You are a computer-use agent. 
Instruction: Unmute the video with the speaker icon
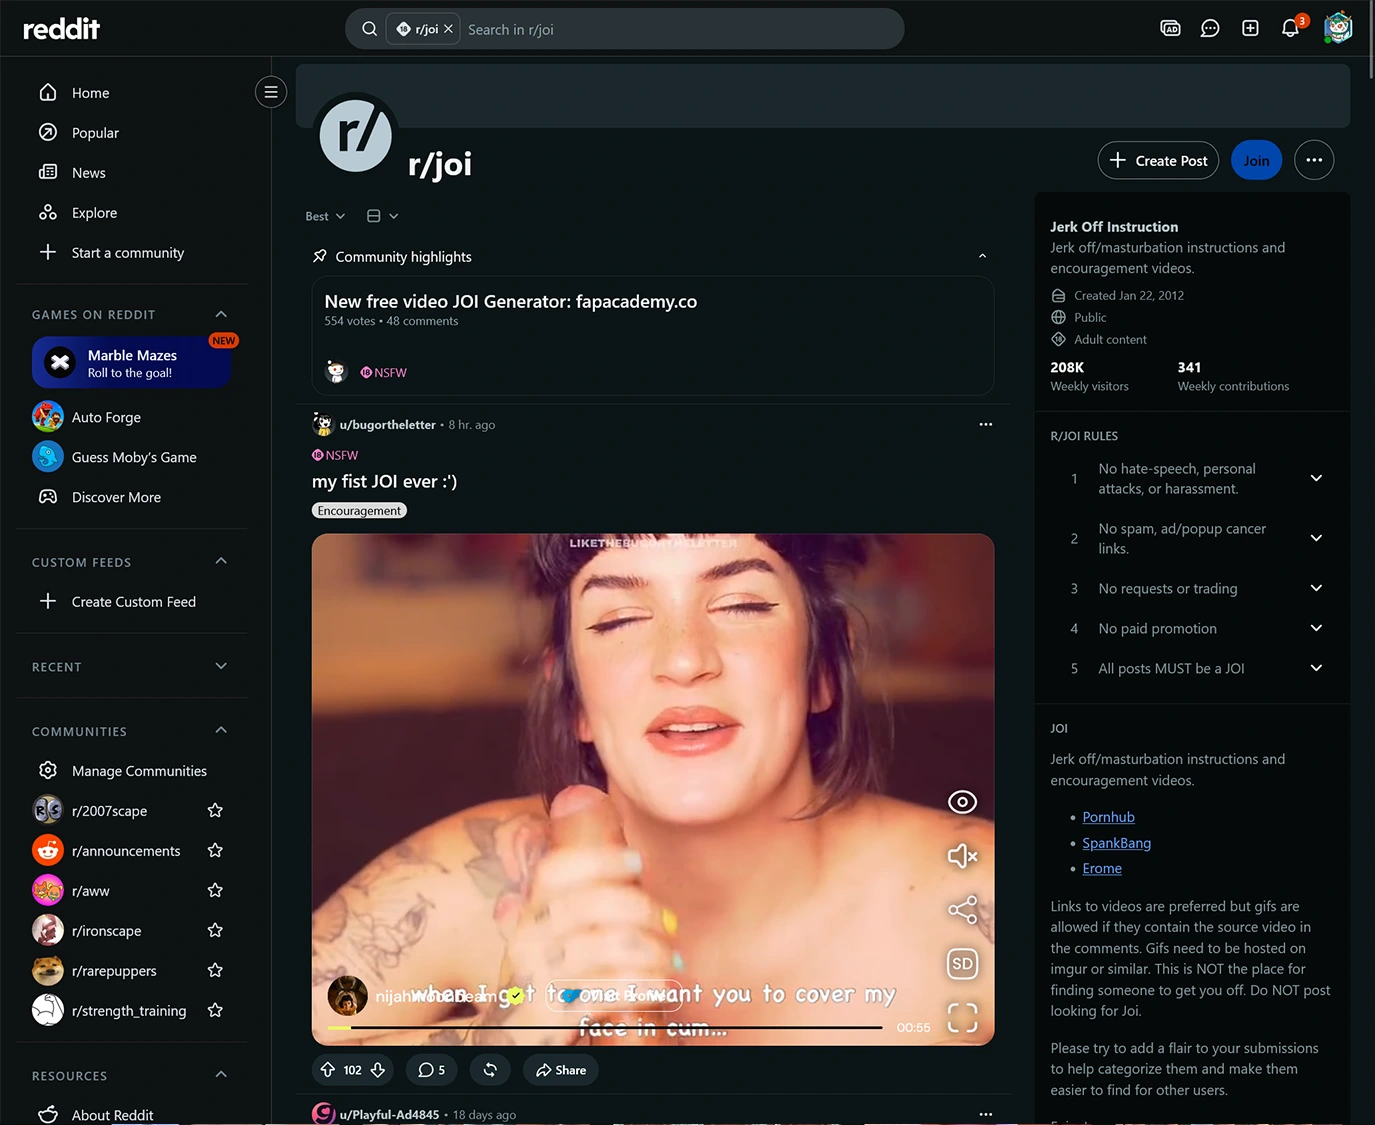click(x=962, y=856)
